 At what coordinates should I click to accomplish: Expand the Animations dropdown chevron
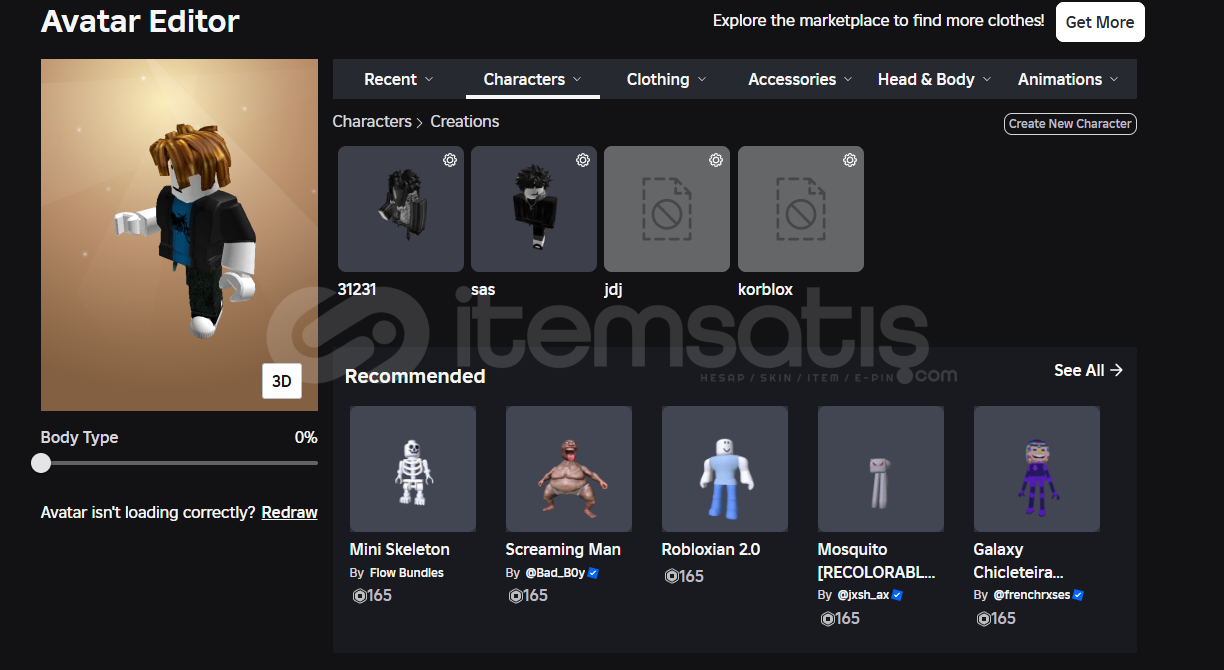pos(1114,80)
